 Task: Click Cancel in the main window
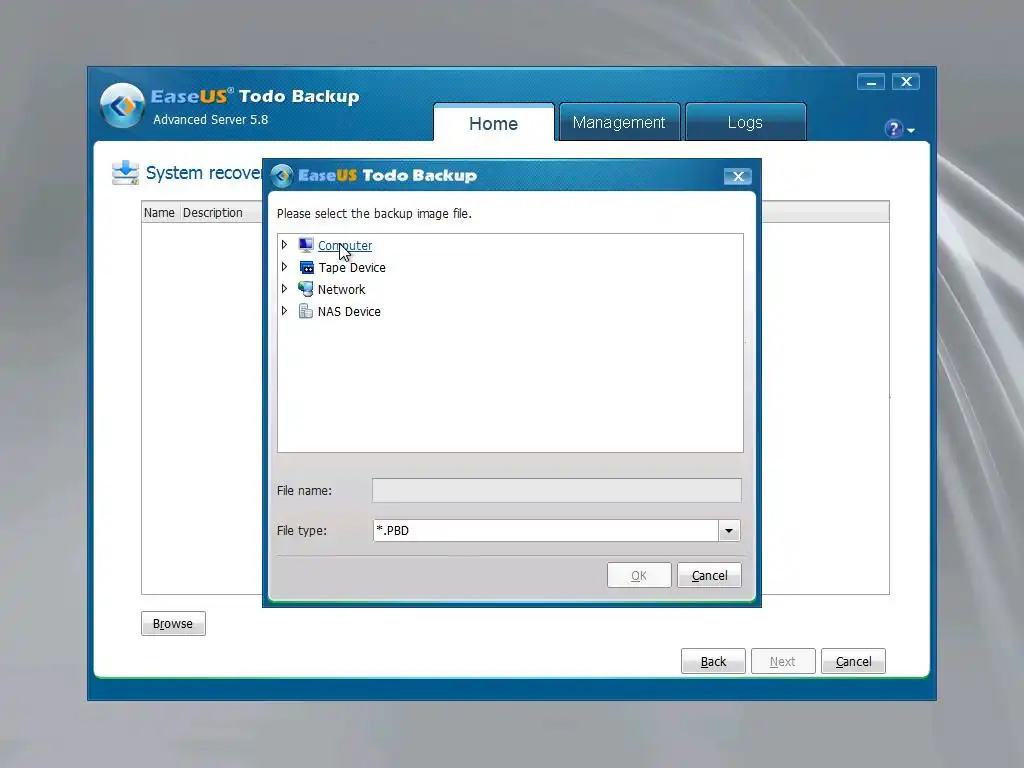click(x=853, y=662)
